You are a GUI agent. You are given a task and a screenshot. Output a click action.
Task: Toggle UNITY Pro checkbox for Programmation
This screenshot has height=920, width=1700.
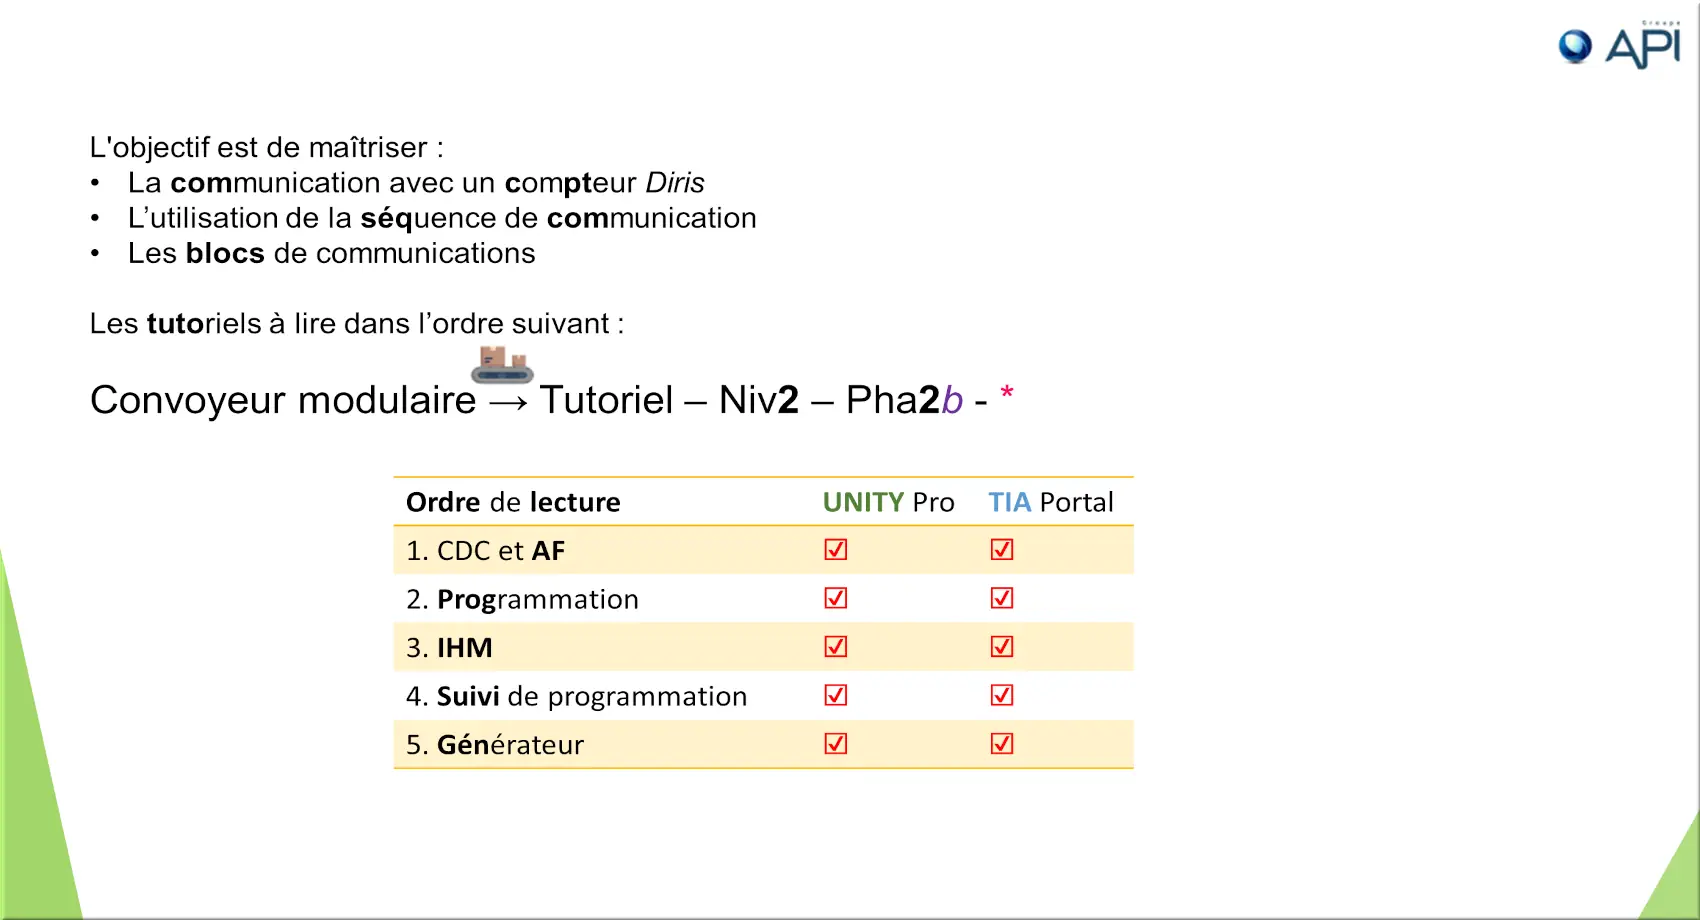click(836, 598)
